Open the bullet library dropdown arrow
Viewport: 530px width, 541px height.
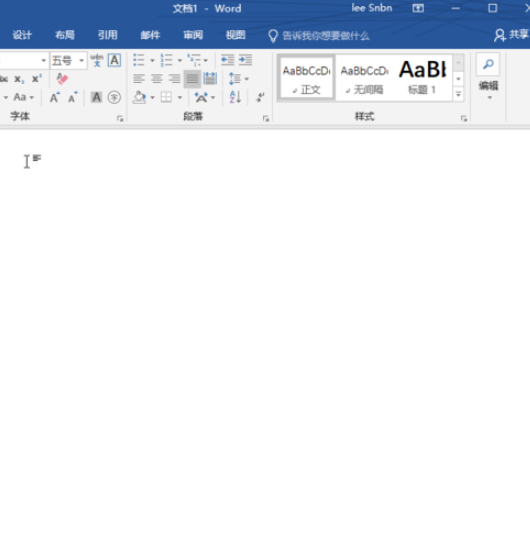[x=152, y=60]
